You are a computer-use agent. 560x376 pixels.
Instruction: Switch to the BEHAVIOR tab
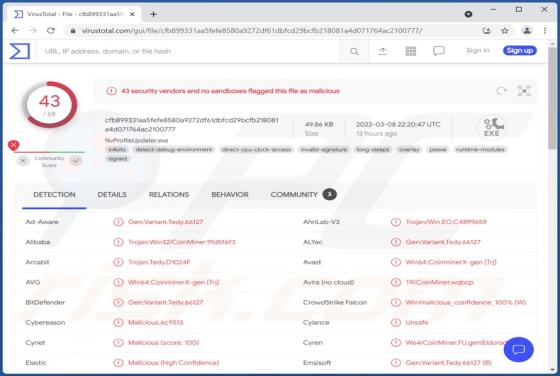pos(230,195)
